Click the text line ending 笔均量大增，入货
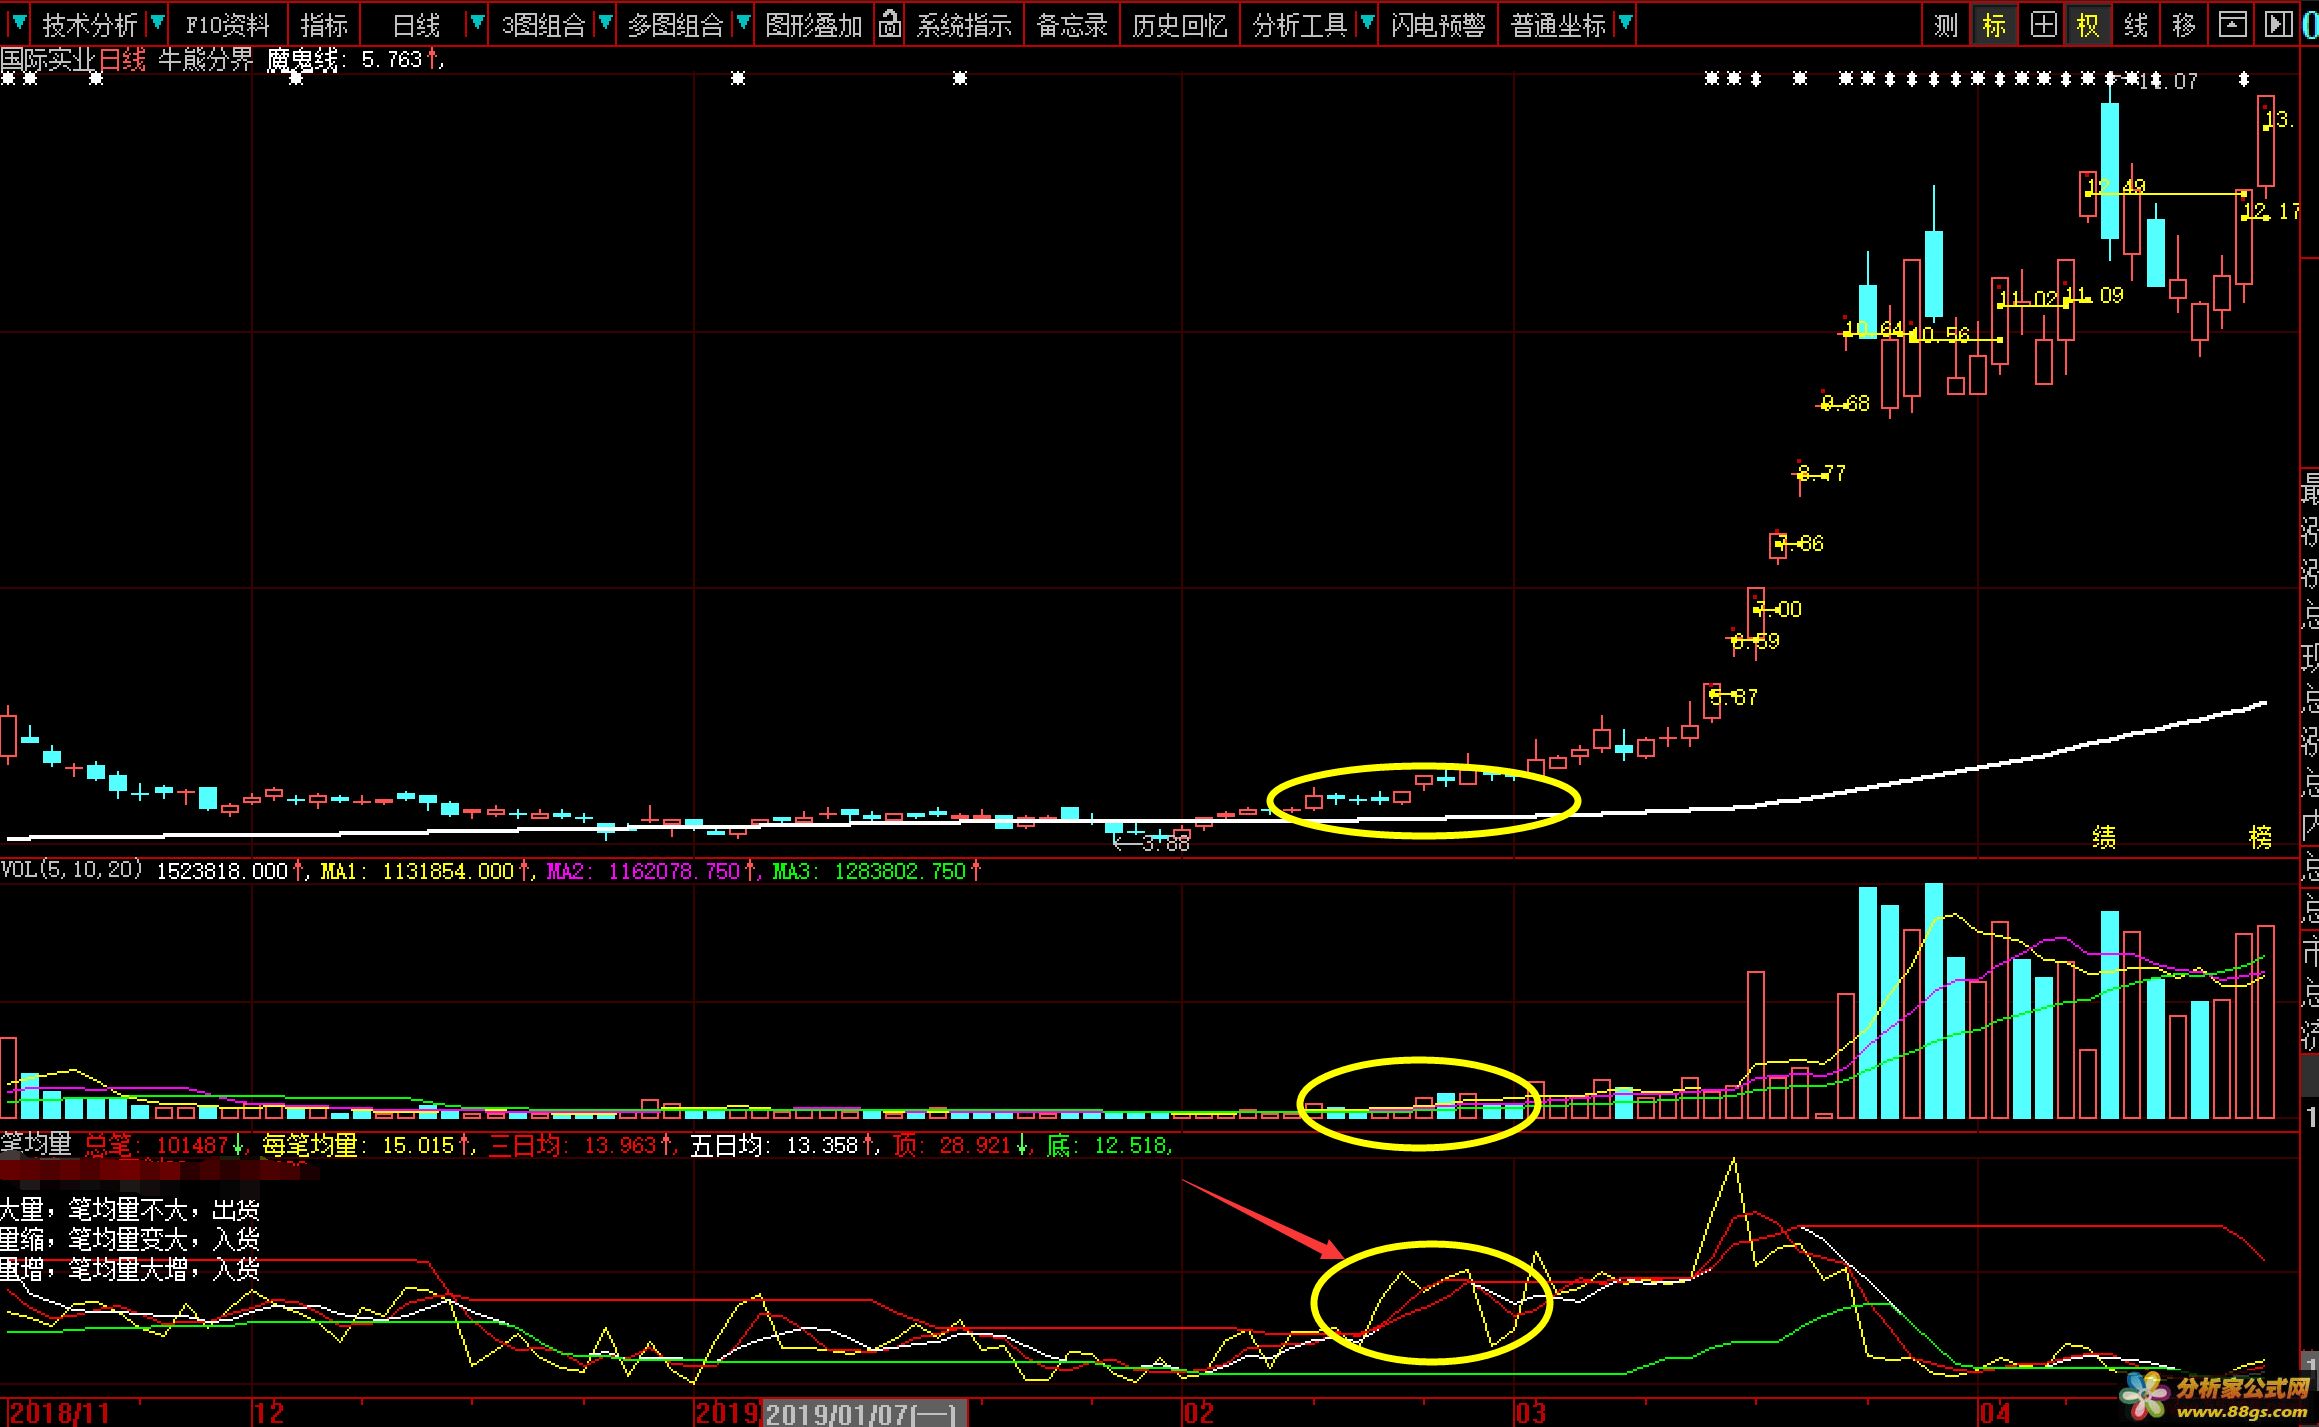Viewport: 2319px width, 1427px height. click(130, 1269)
